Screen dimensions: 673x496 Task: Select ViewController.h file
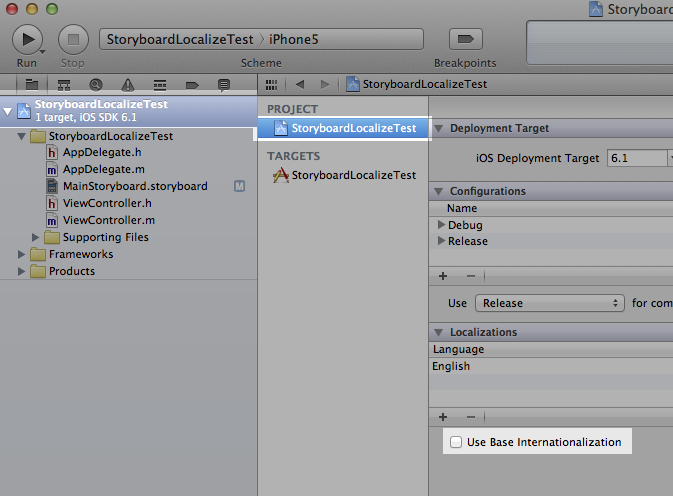coord(107,203)
